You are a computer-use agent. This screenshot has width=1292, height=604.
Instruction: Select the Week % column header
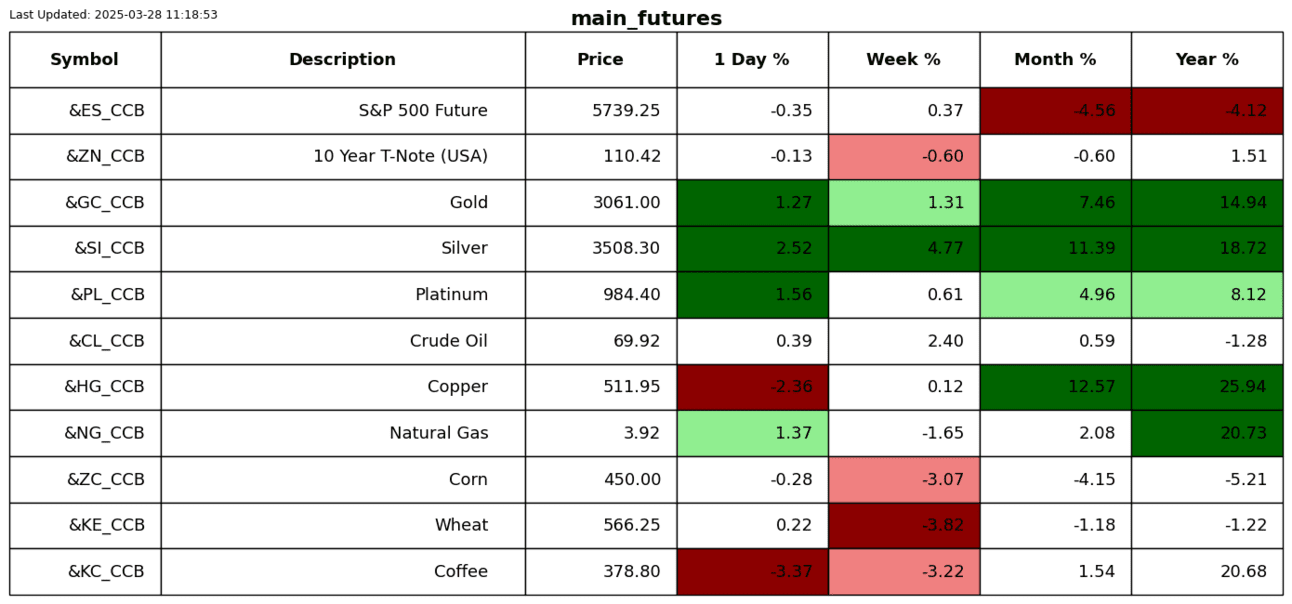(x=903, y=60)
